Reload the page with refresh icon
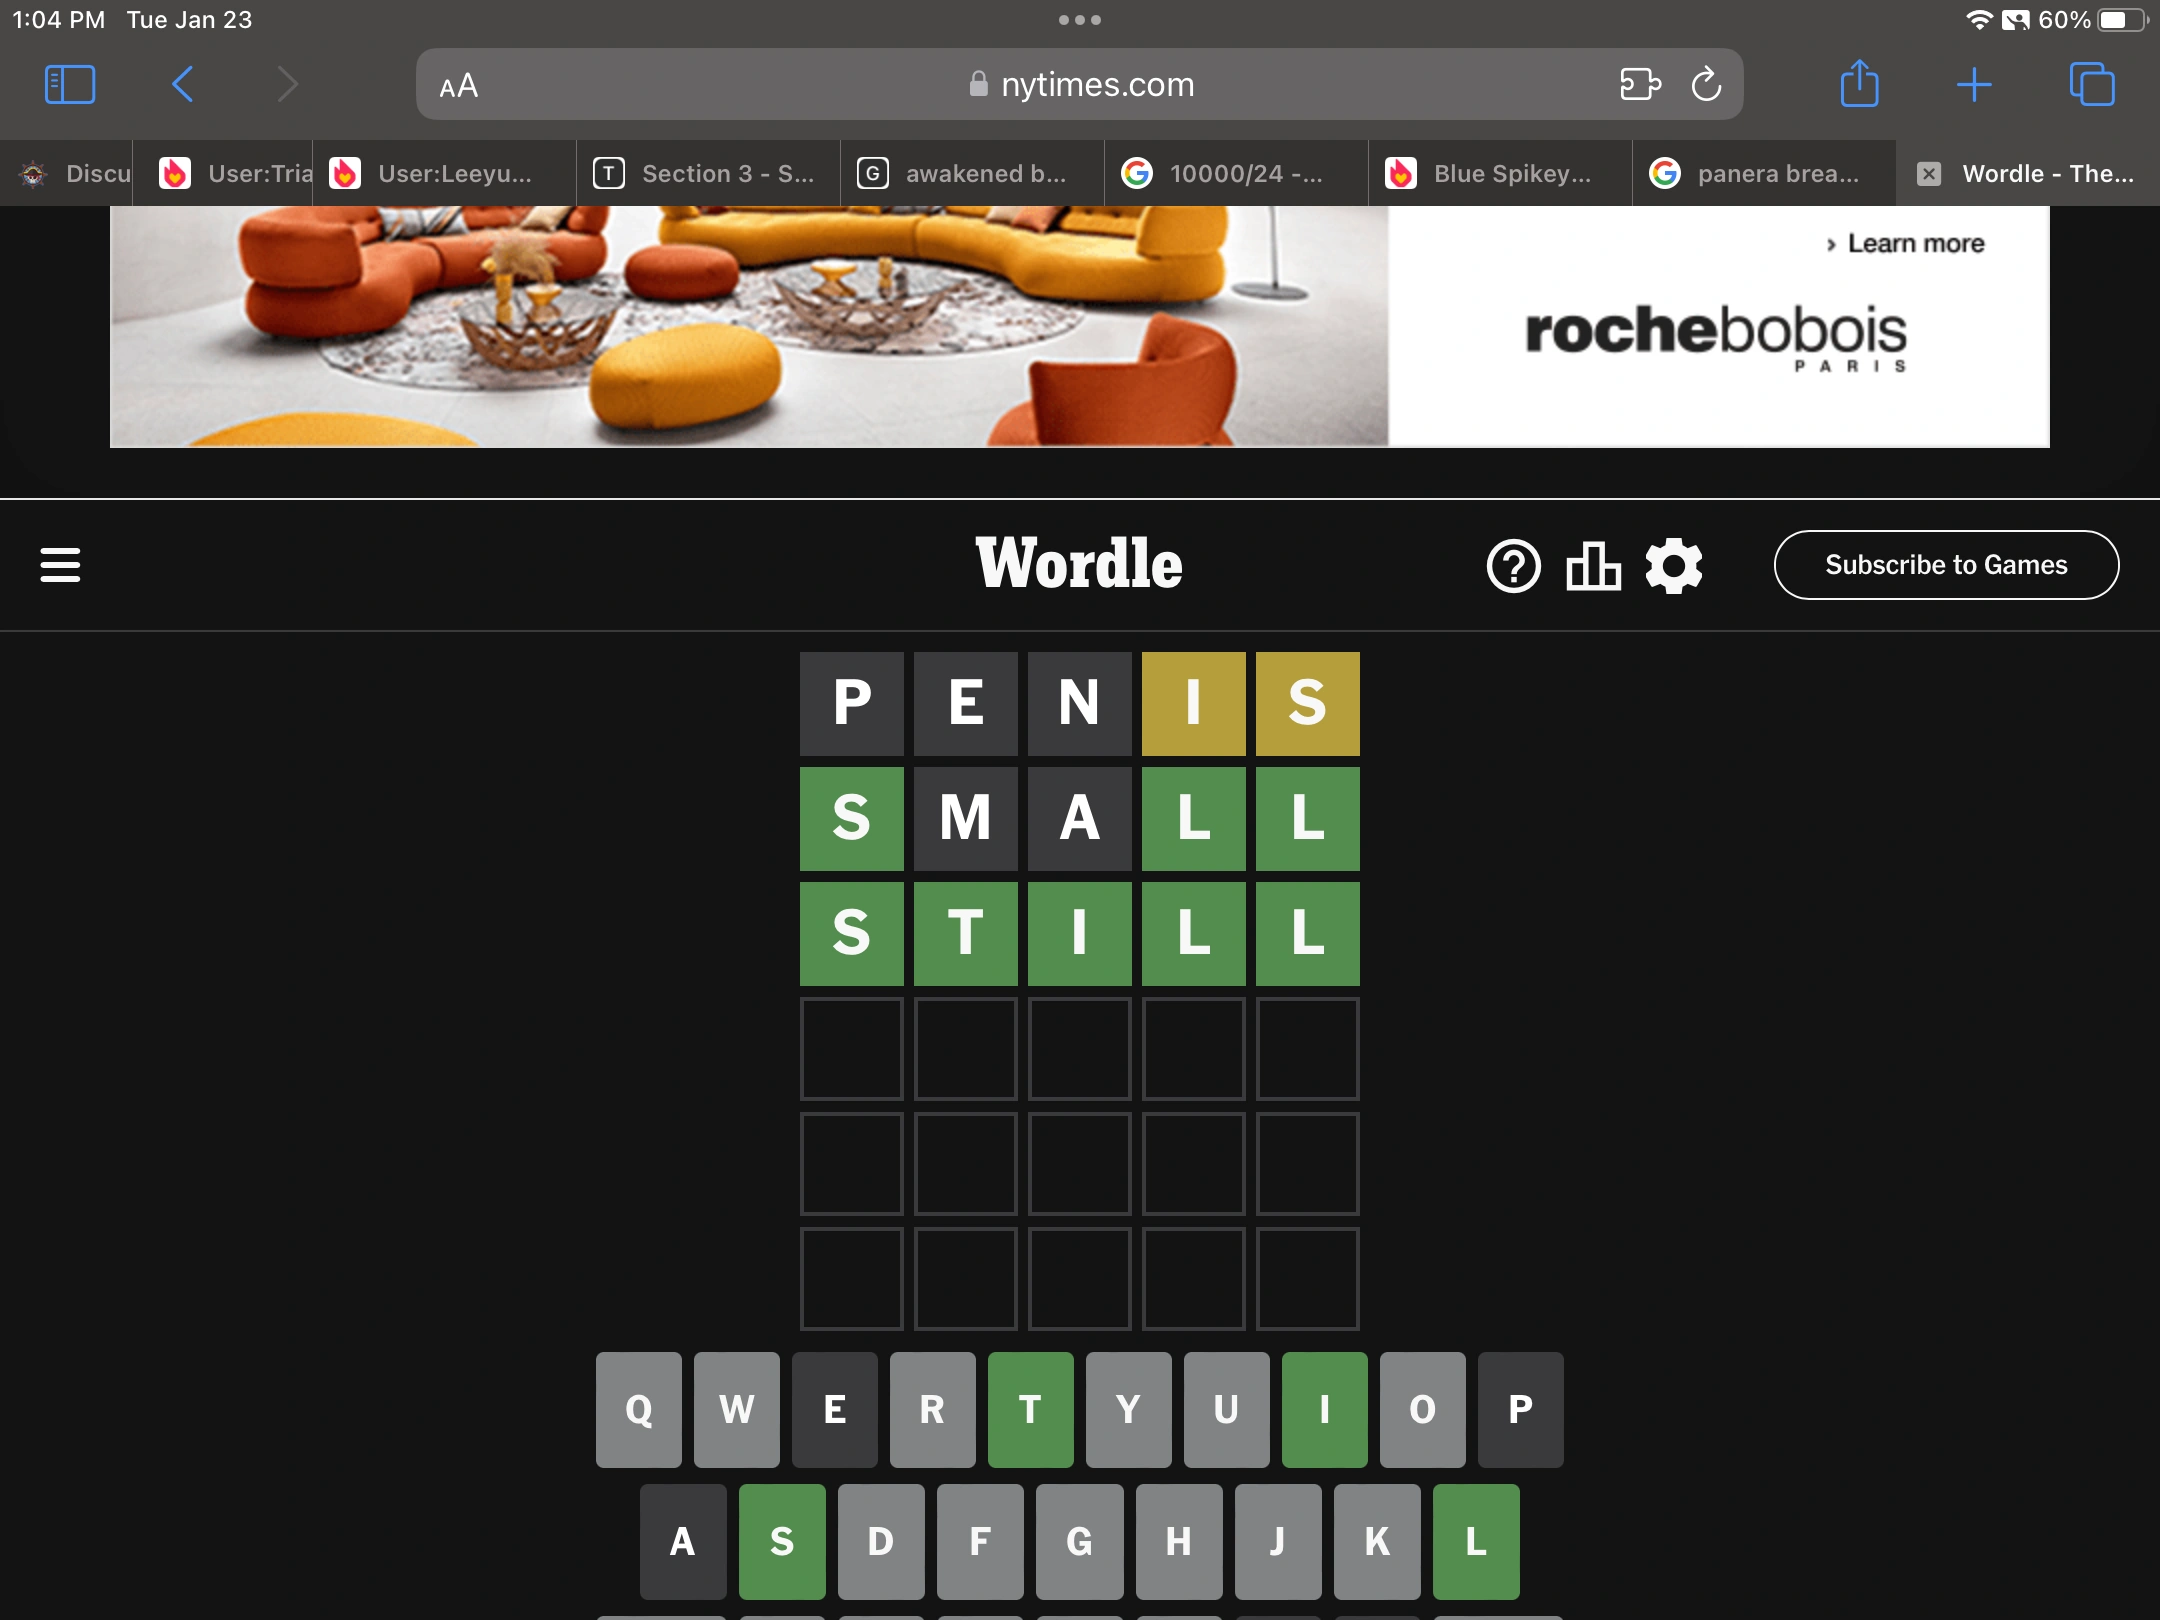The width and height of the screenshot is (2160, 1620). [x=1706, y=85]
